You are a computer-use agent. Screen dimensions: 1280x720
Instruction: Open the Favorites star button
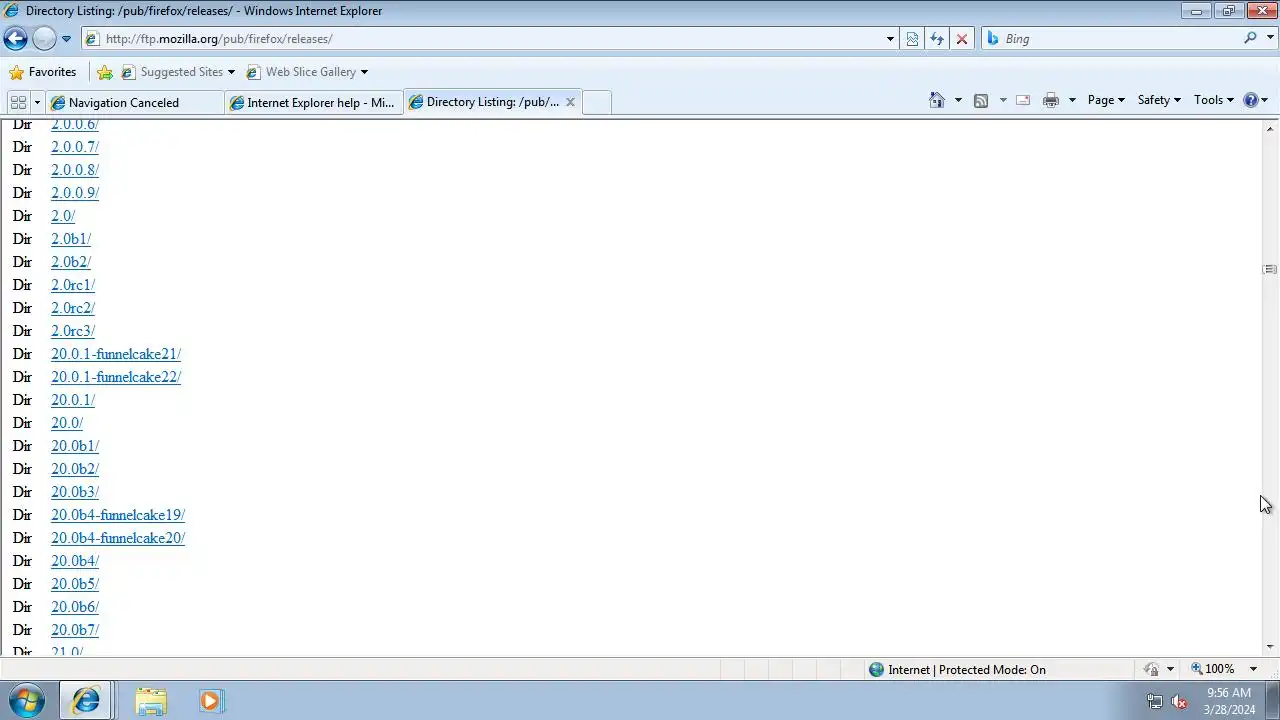tap(42, 72)
